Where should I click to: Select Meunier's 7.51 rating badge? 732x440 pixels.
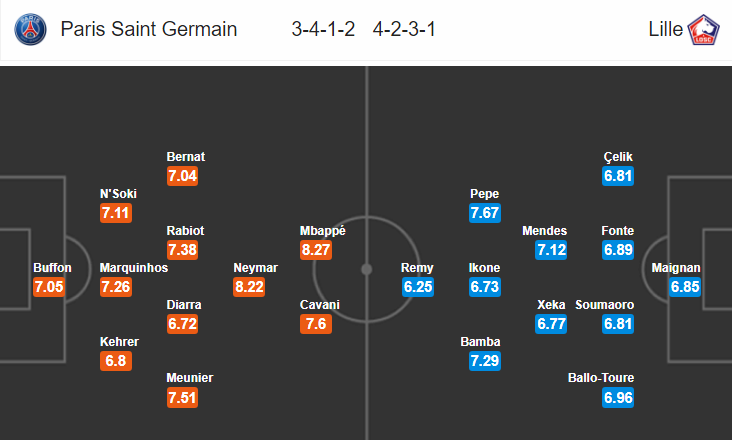coord(183,398)
